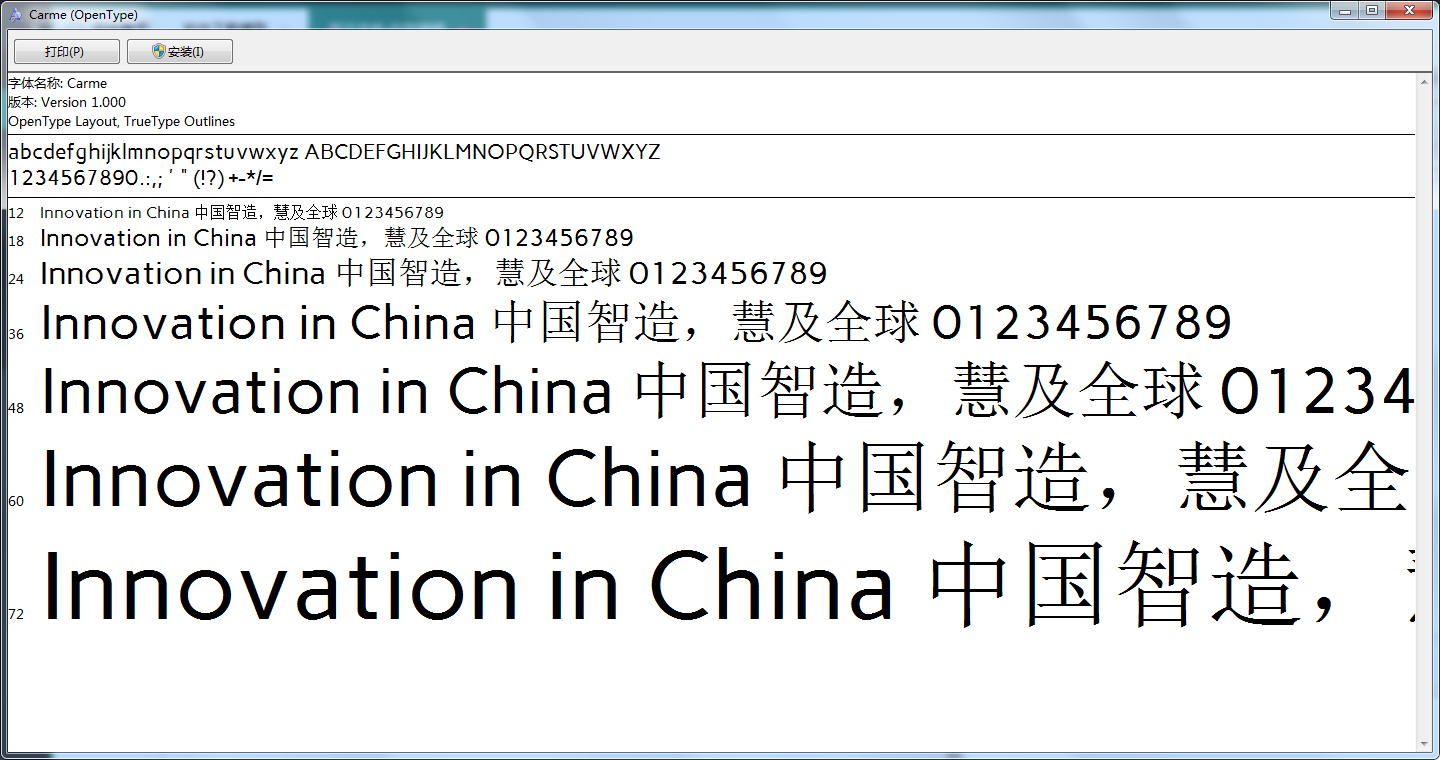This screenshot has width=1440, height=760.
Task: Click the size label '72'
Action: (x=16, y=614)
